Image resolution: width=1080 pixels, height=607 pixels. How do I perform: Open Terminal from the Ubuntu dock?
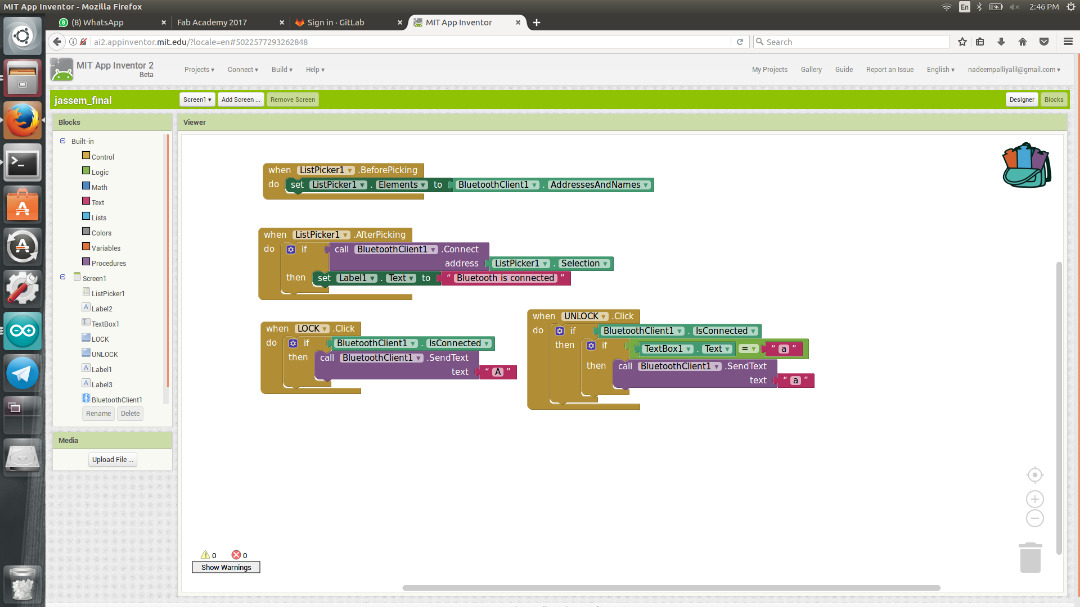pyautogui.click(x=22, y=163)
